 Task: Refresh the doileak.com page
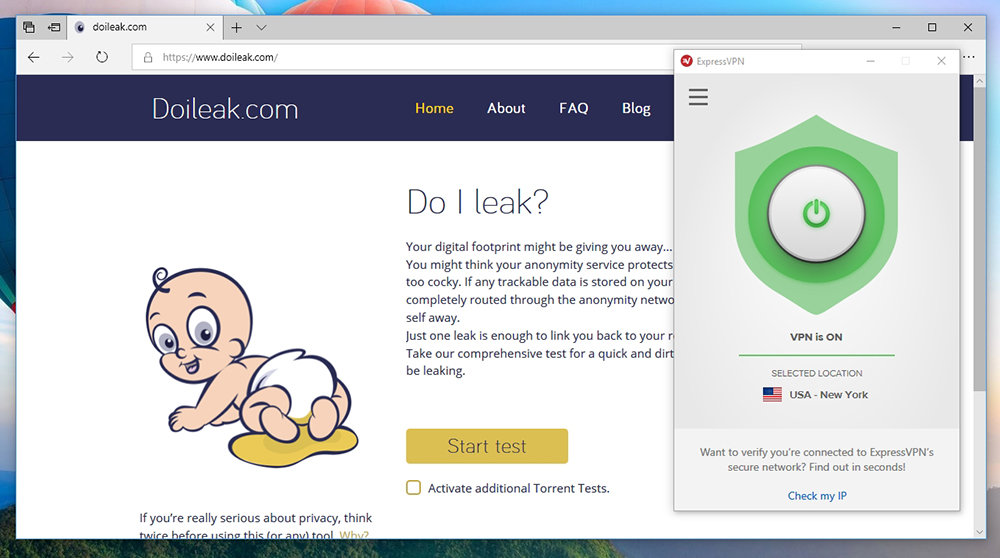[102, 57]
